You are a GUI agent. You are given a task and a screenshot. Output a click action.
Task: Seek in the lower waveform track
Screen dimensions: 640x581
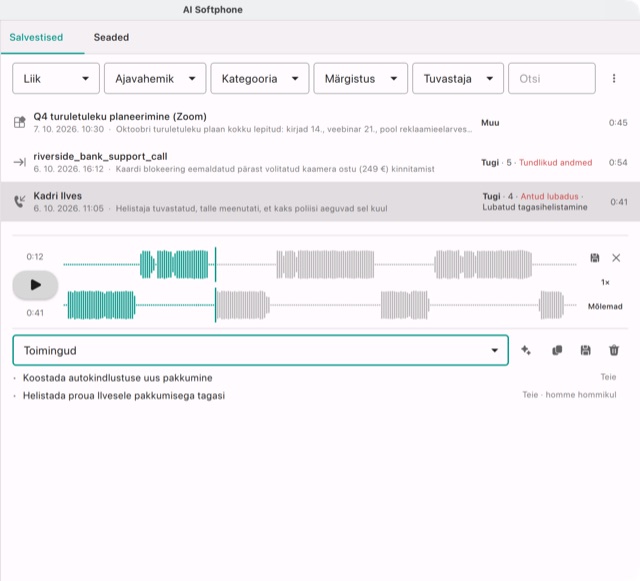coord(320,305)
